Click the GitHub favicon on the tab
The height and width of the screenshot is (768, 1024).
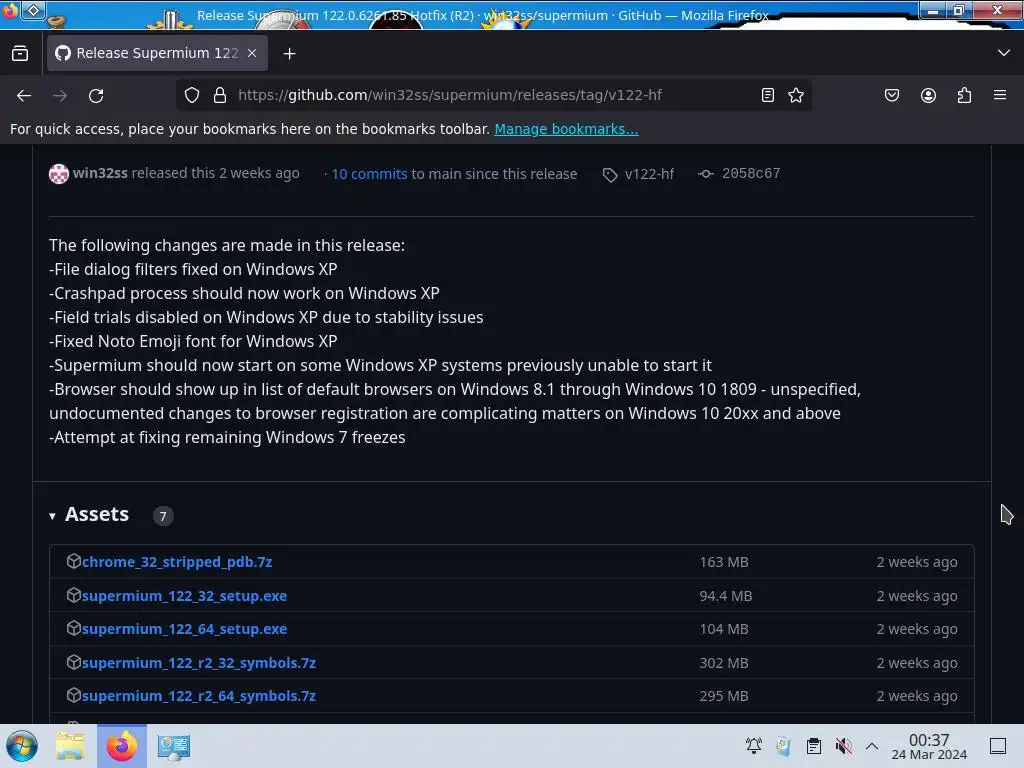[63, 53]
